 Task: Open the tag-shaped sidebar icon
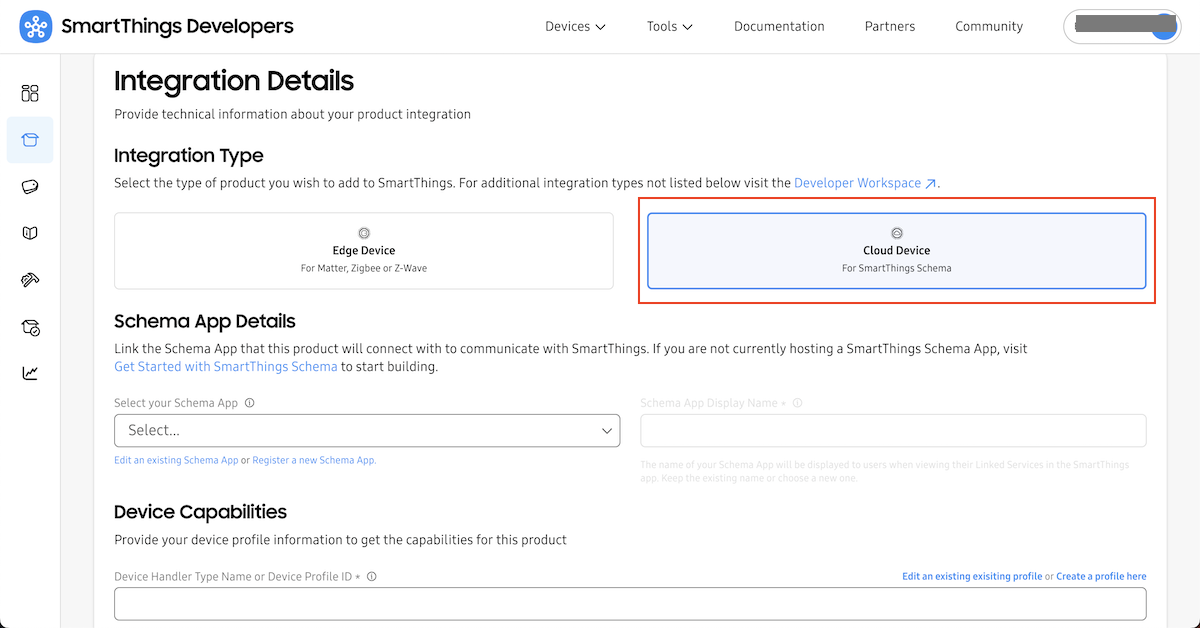coord(30,187)
